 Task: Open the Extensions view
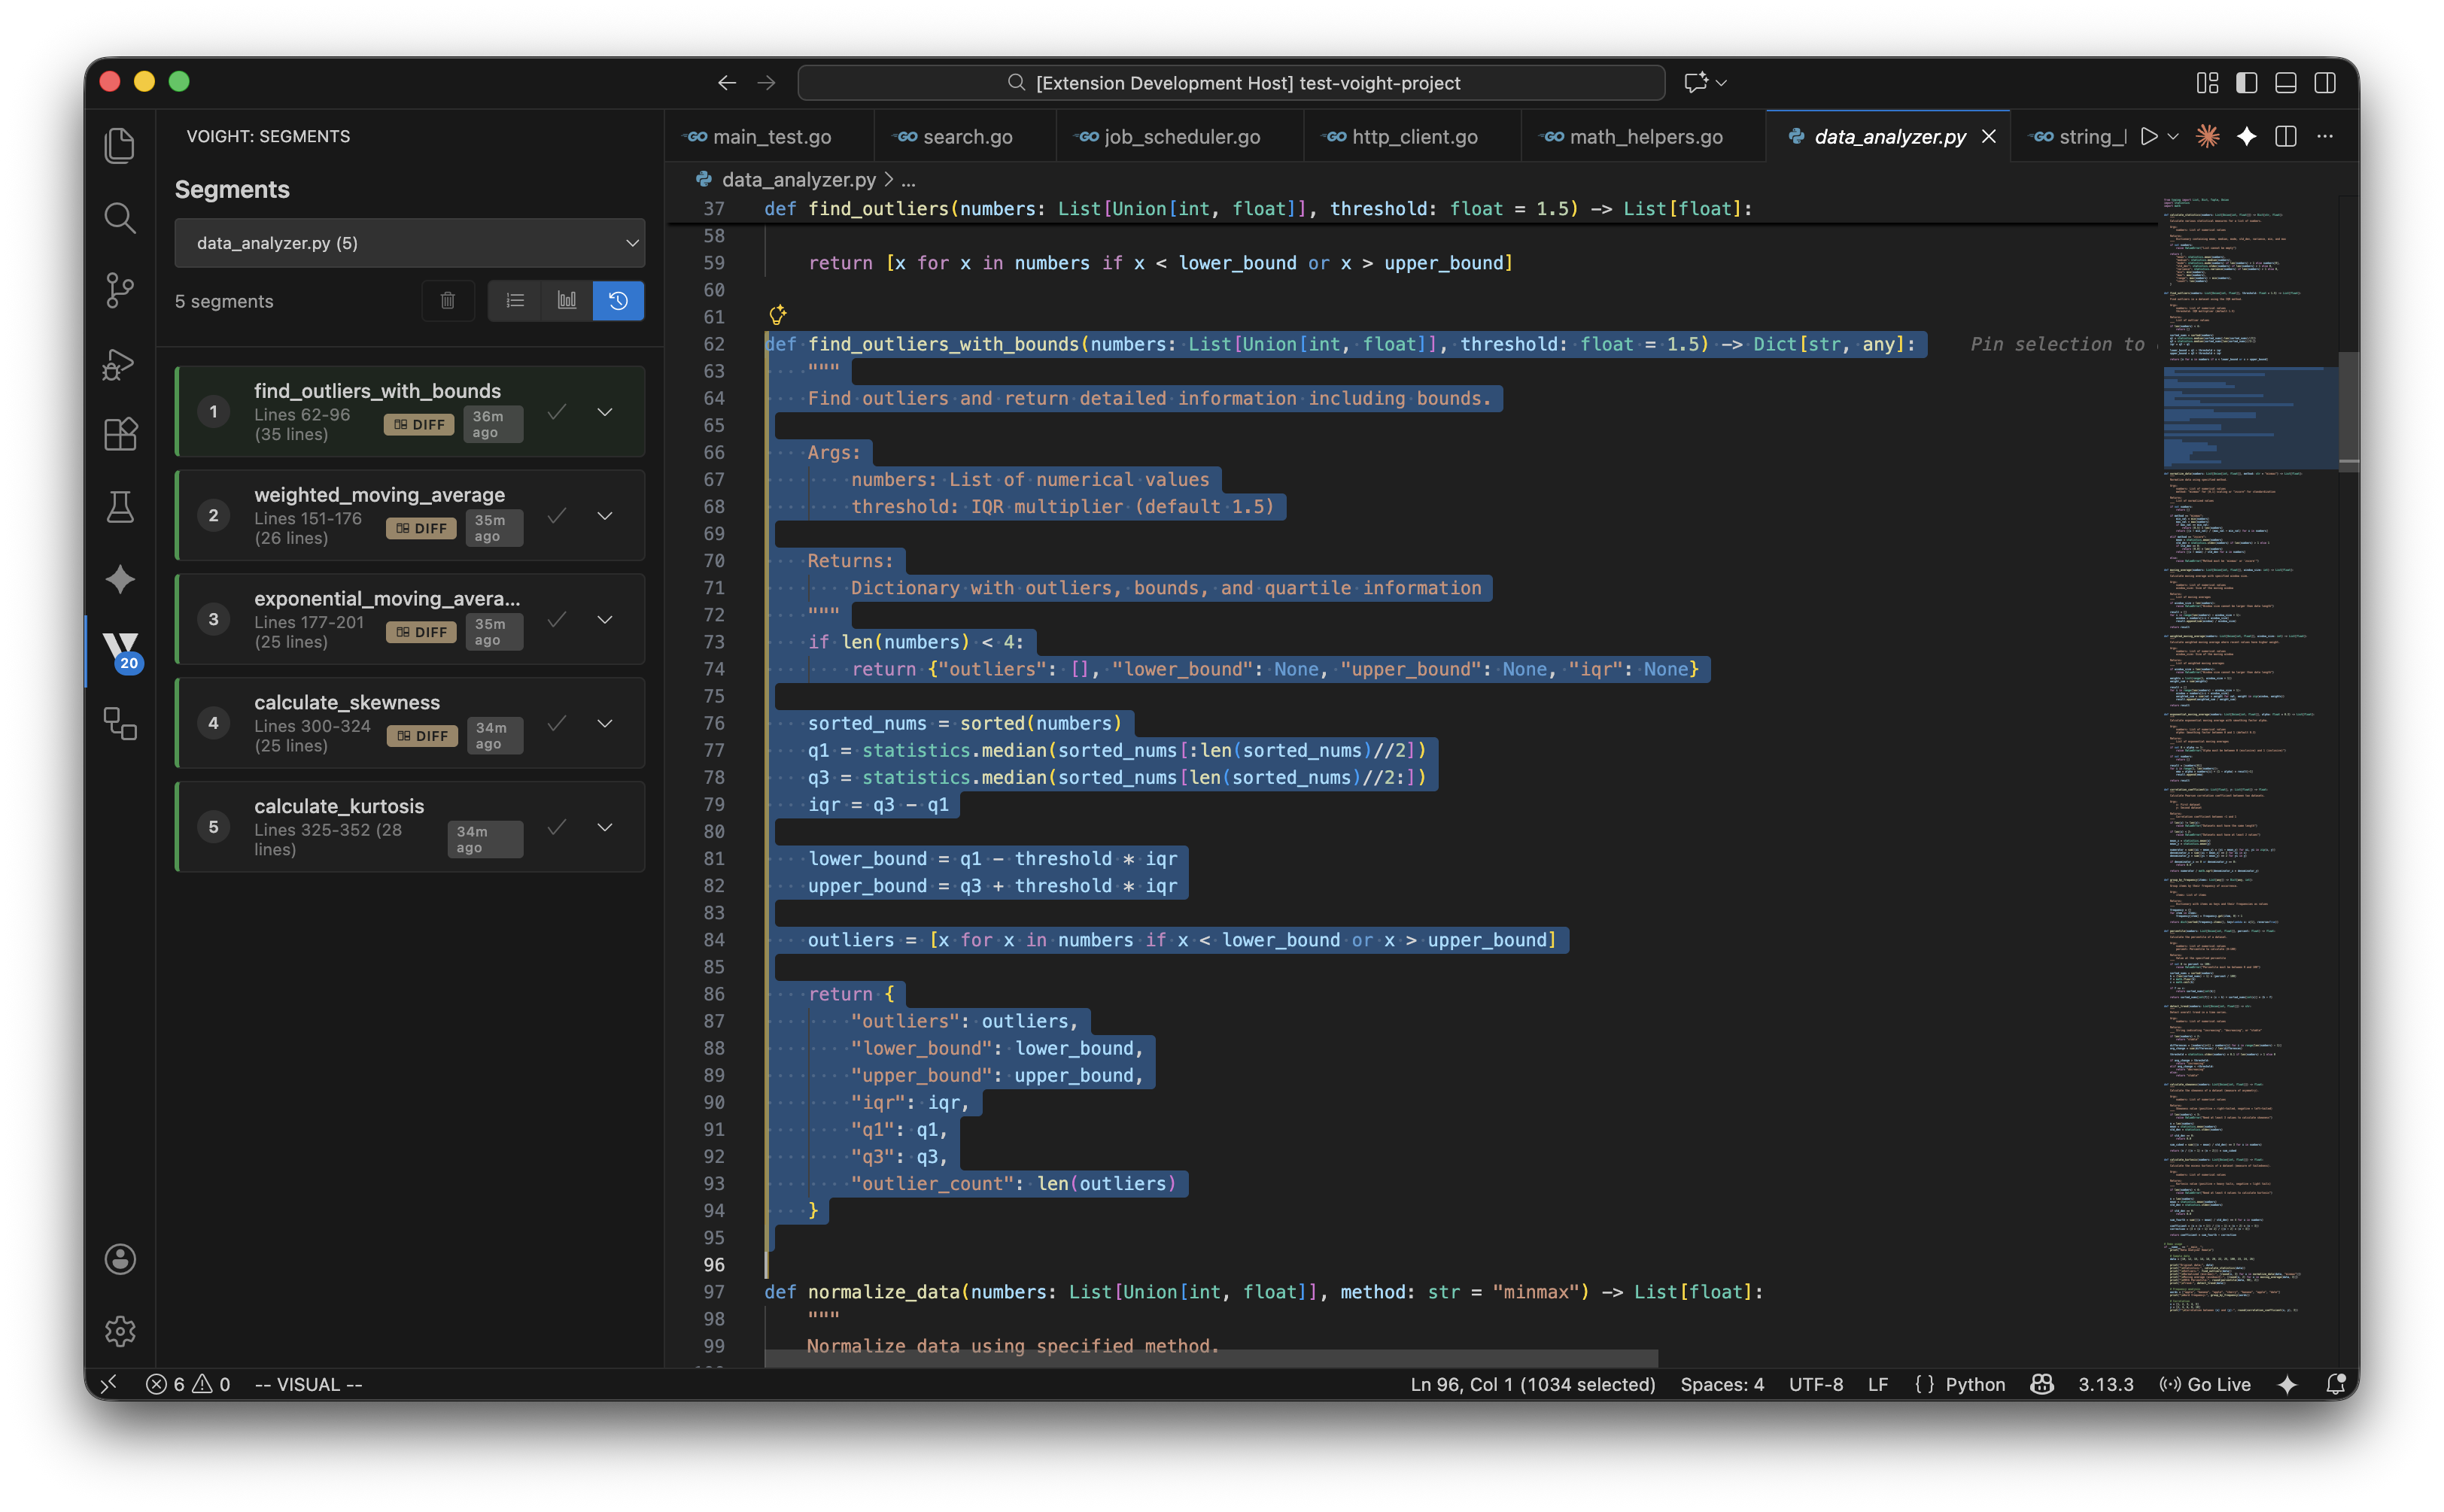click(120, 434)
